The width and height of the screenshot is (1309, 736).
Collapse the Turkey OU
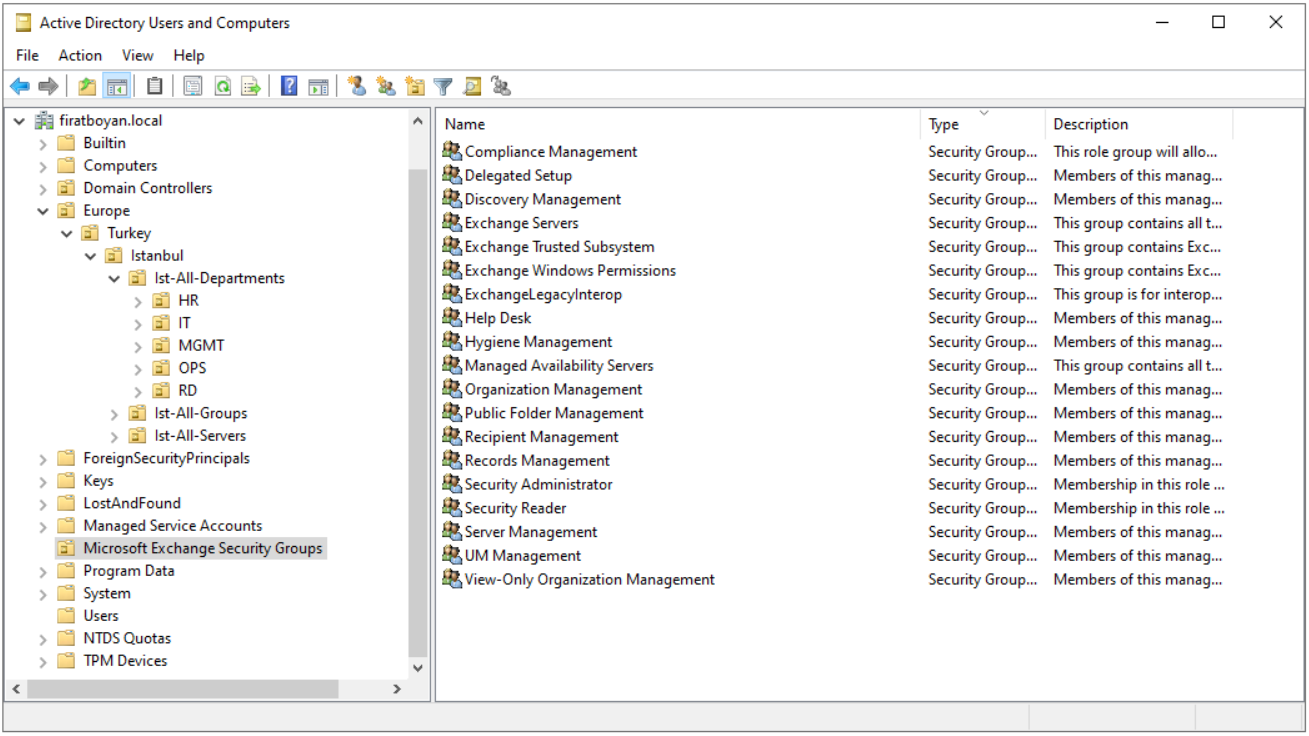coord(67,233)
